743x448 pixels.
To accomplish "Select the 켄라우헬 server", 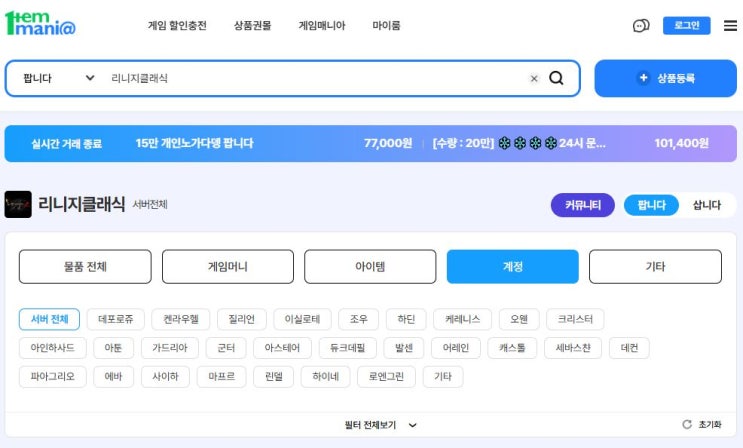I will click(181, 319).
